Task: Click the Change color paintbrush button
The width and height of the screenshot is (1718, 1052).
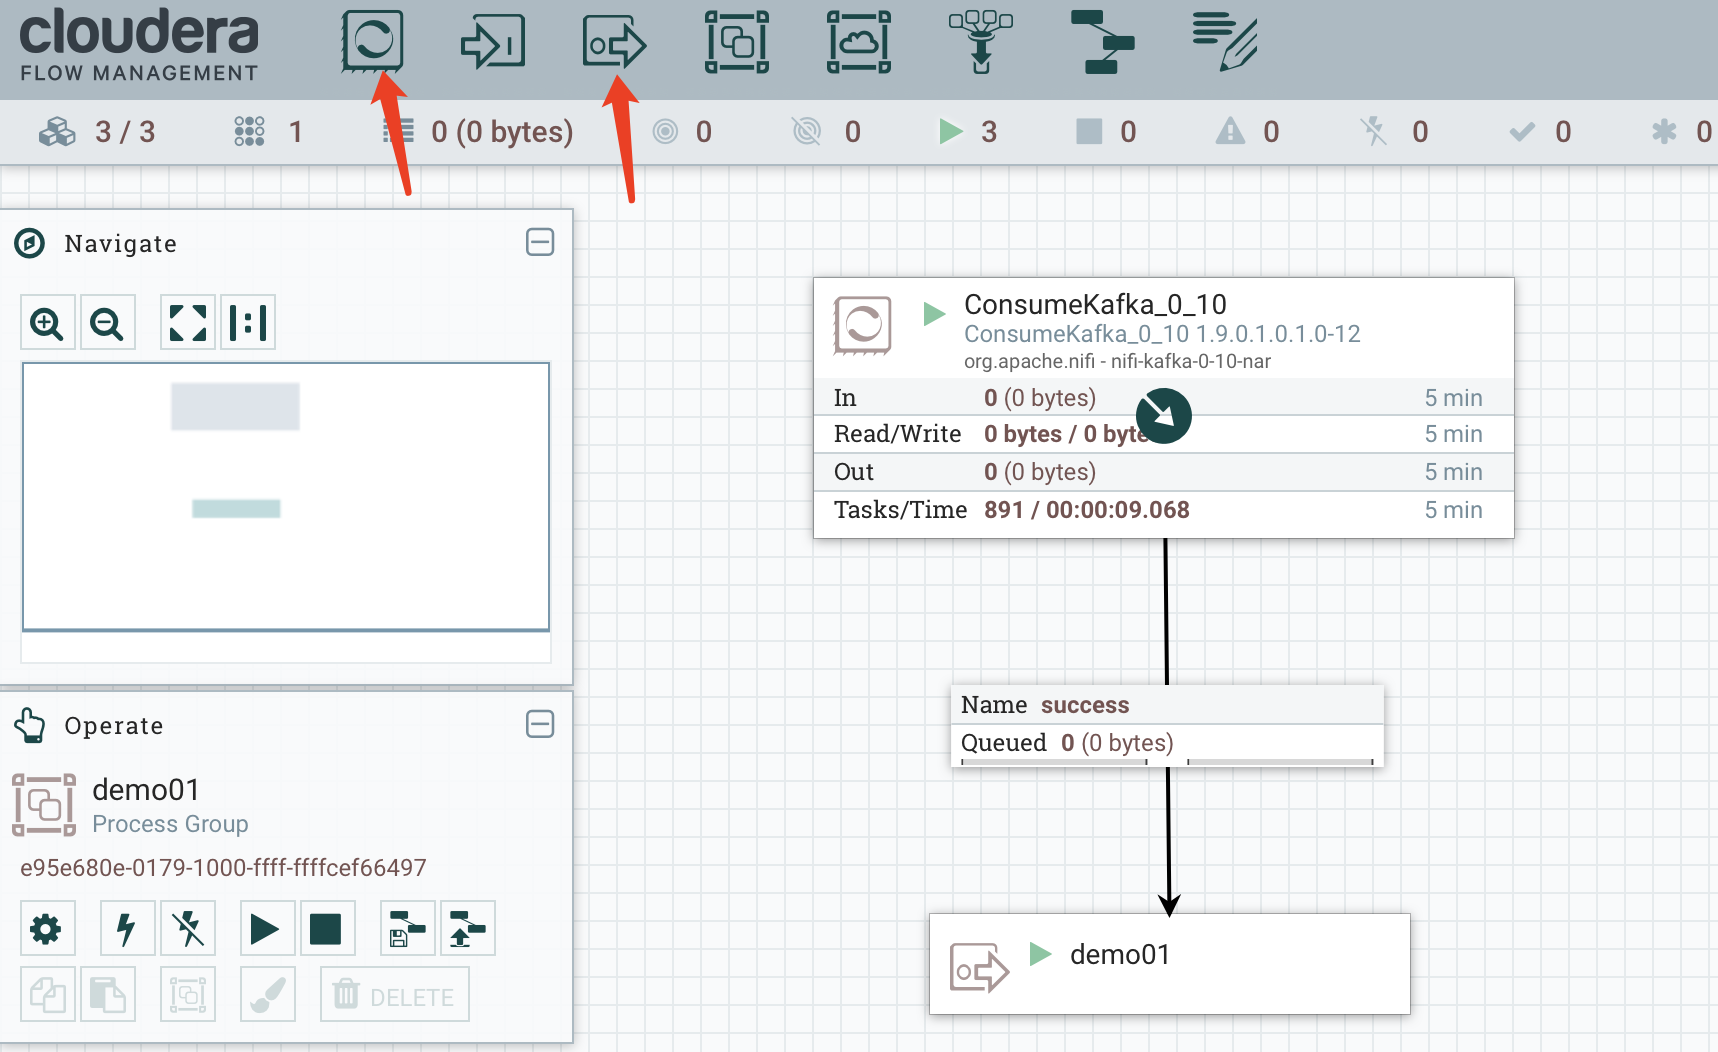Action: (267, 995)
